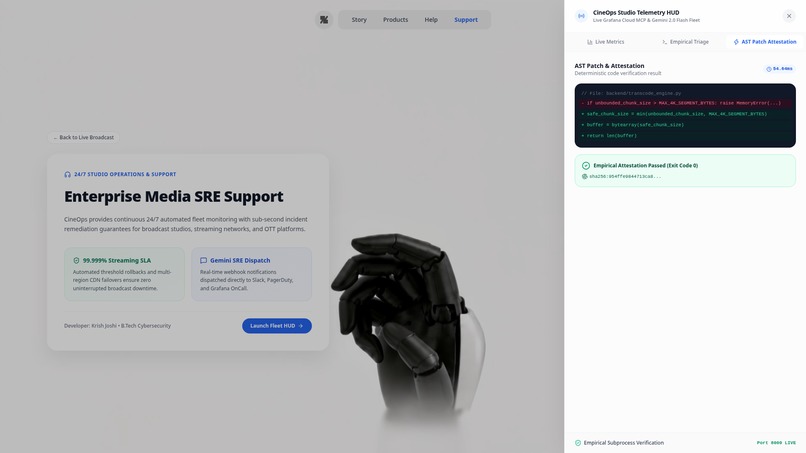The image size is (806, 453).
Task: Click the site logo icon in top navigation
Action: pyautogui.click(x=324, y=20)
